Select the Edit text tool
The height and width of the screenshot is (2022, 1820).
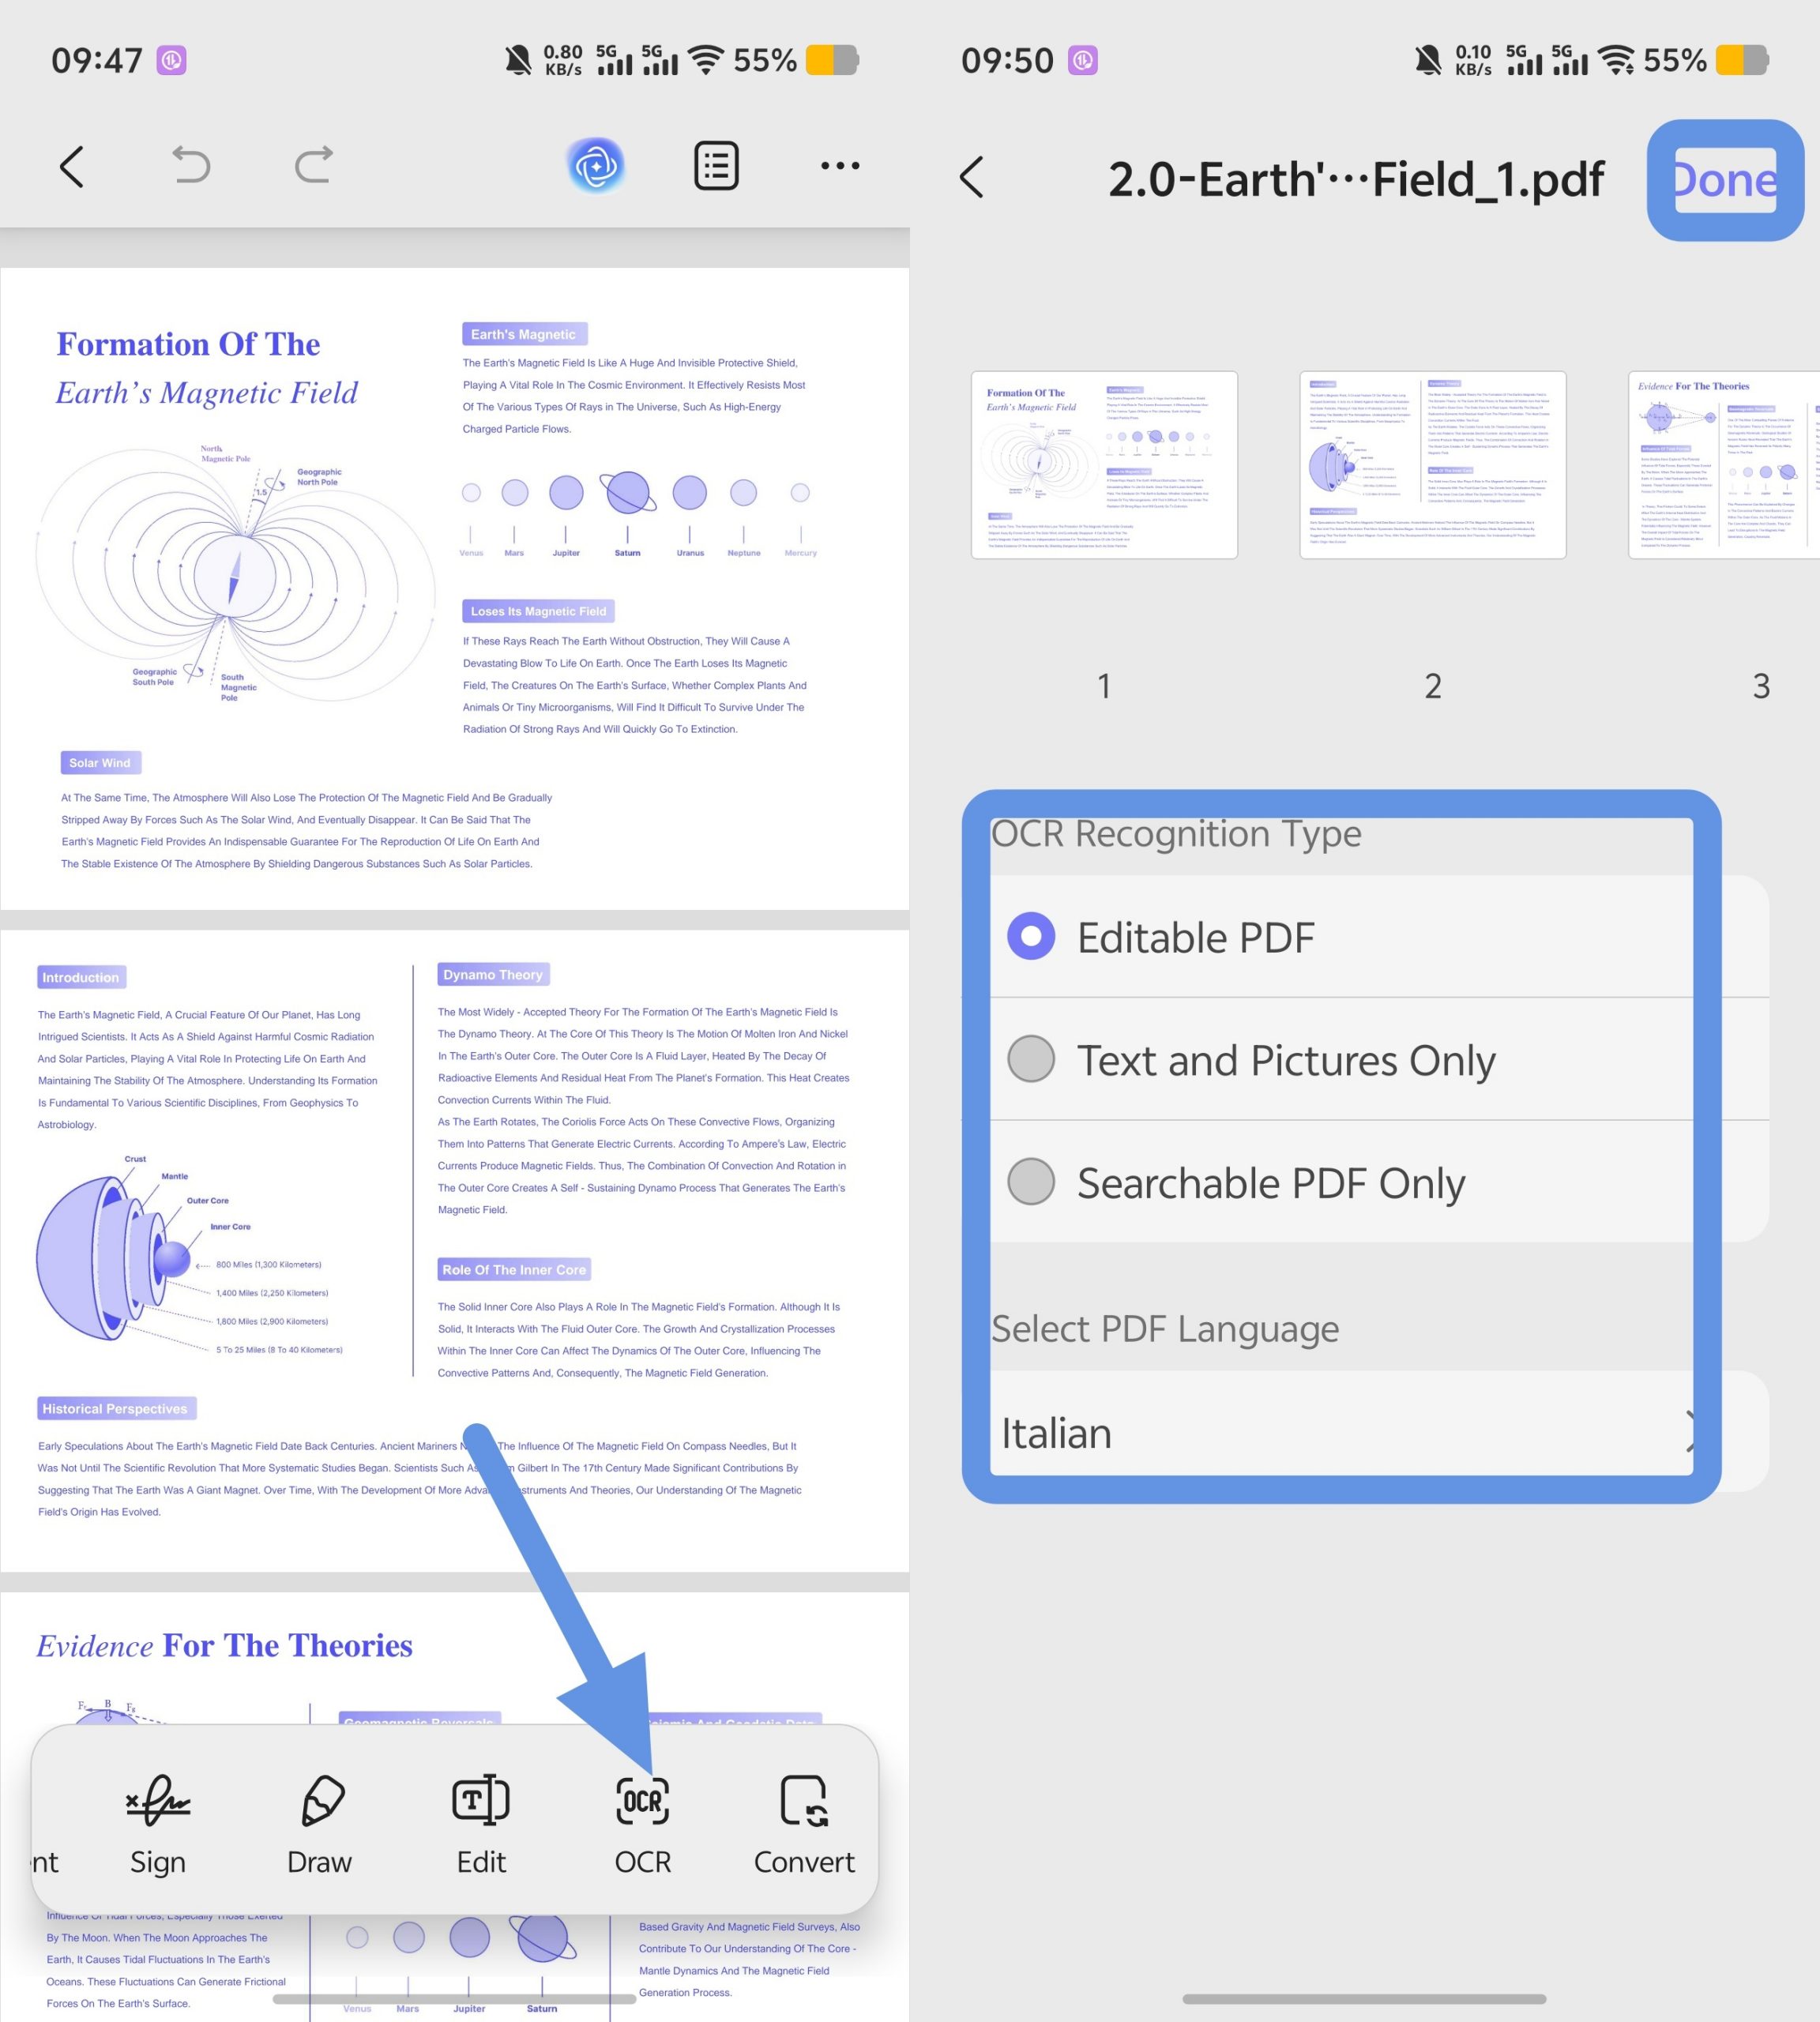481,1824
